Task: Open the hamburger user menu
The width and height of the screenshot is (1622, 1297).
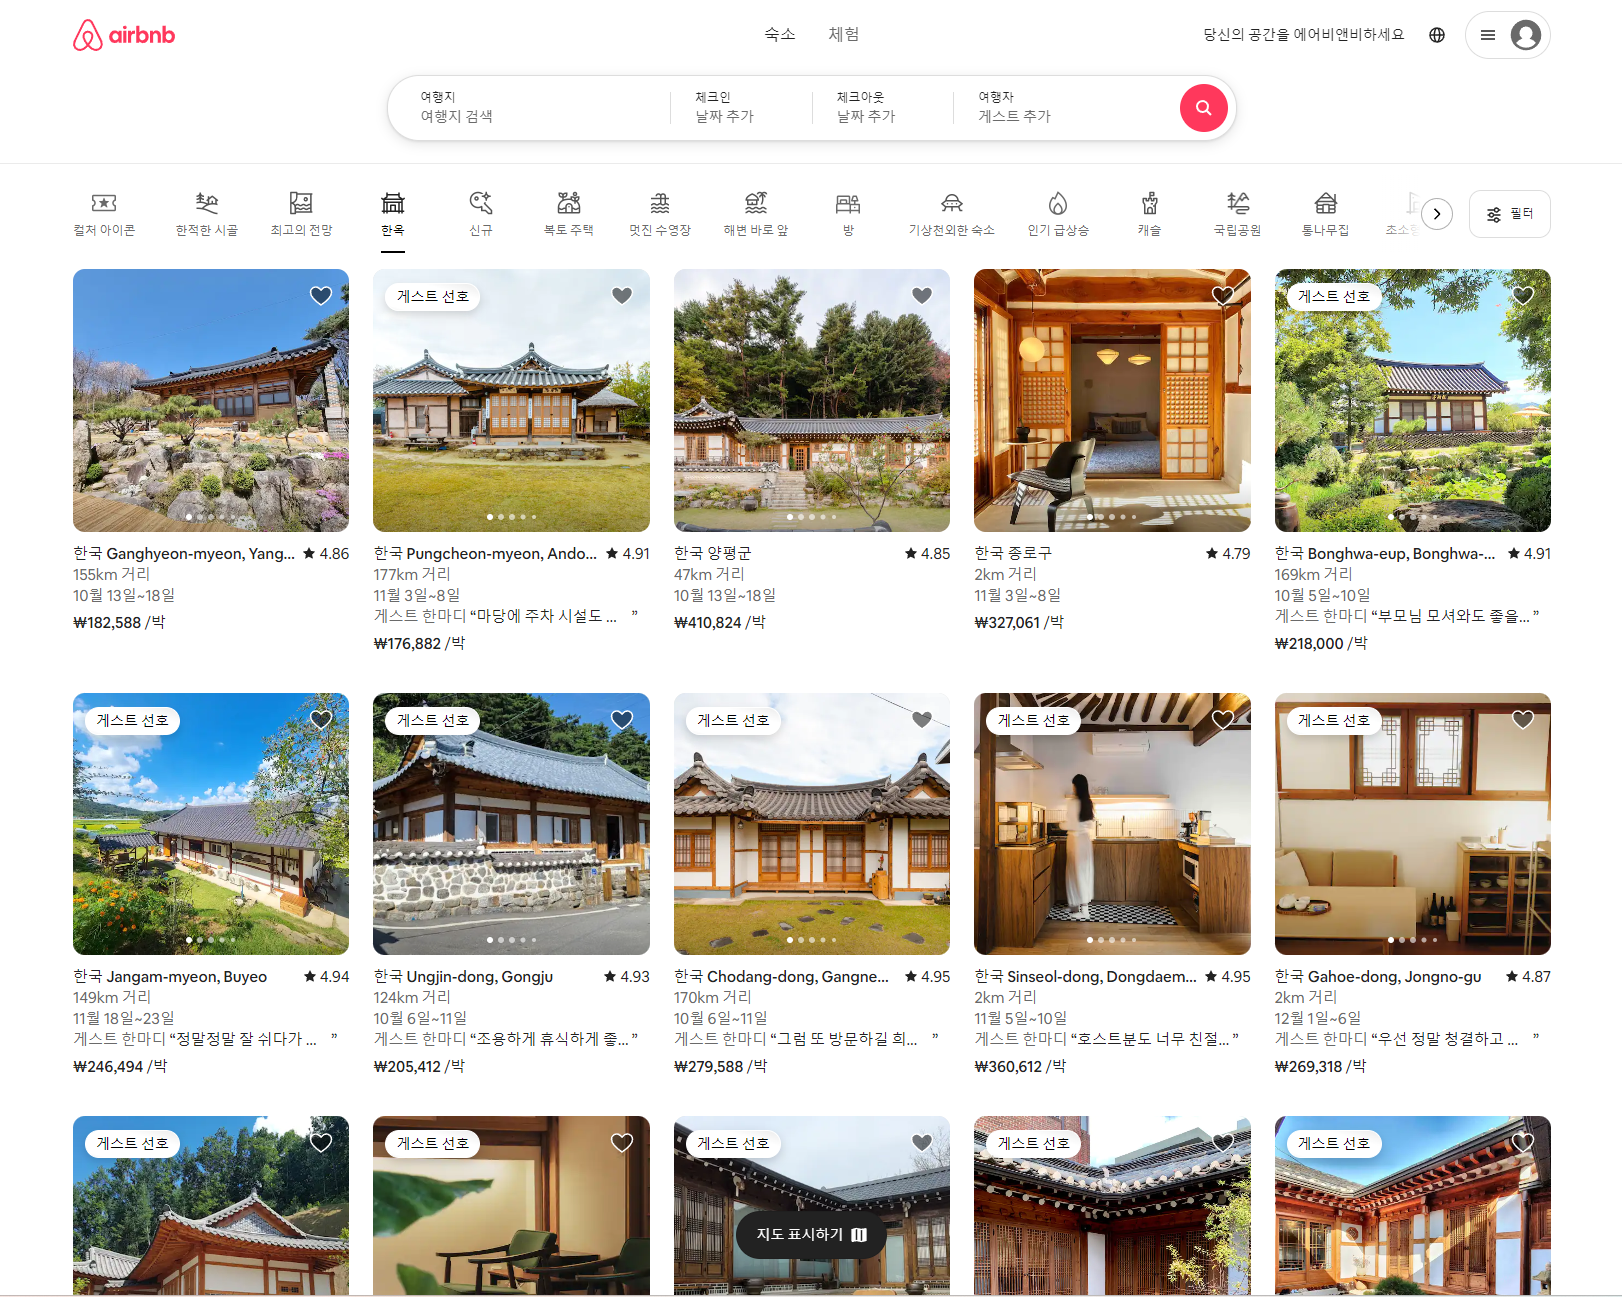Action: [1488, 35]
